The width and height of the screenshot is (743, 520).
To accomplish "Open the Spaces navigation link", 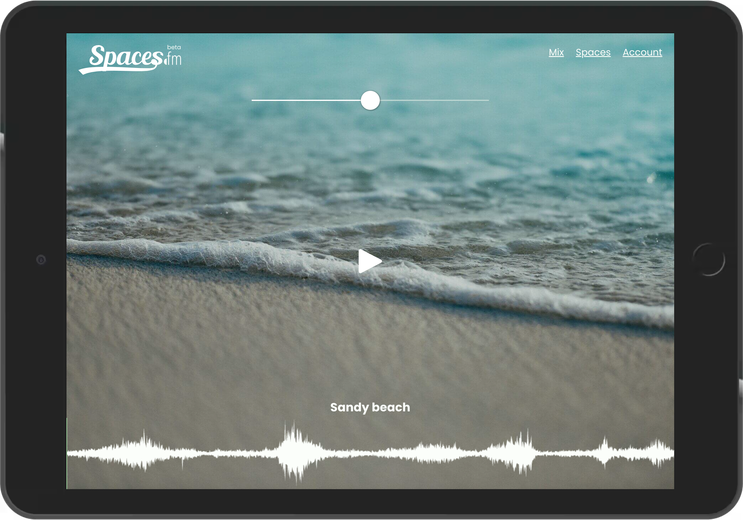I will [593, 53].
